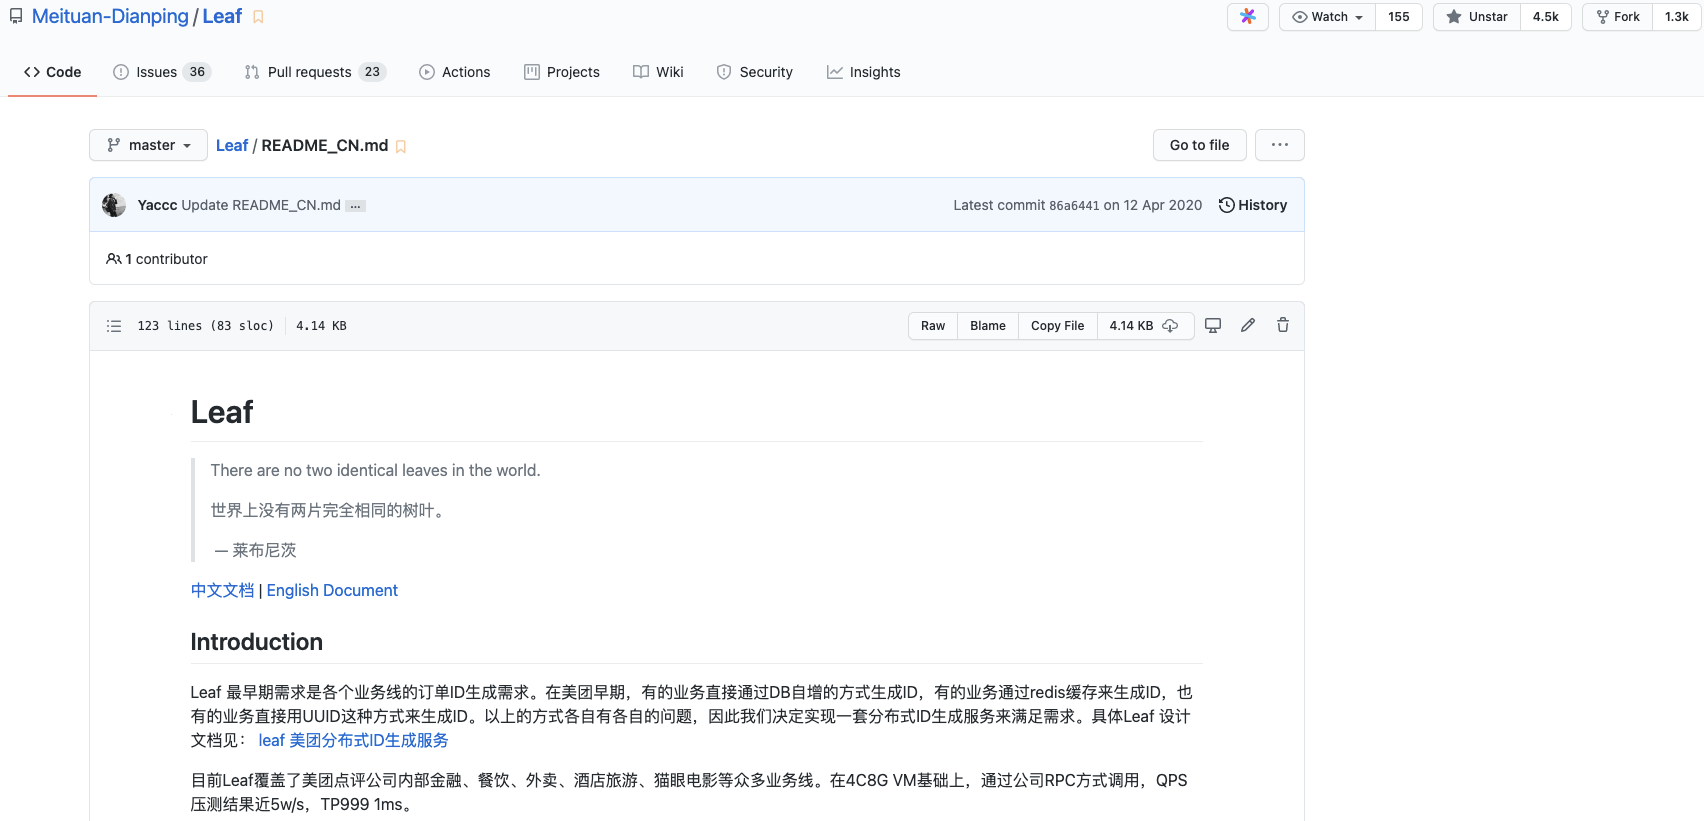Image resolution: width=1704 pixels, height=821 pixels.
Task: Open the three-dot more options menu
Action: (1280, 145)
